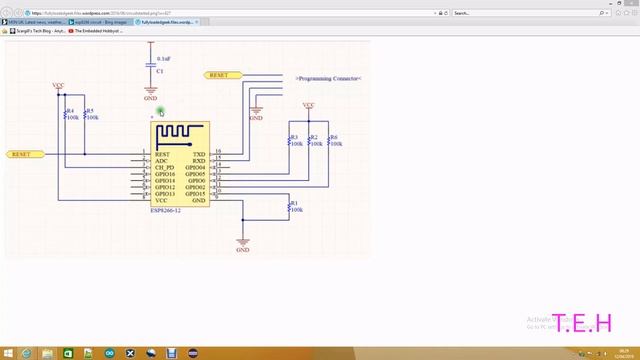Click resistor R1 100k label
Image resolution: width=640 pixels, height=360 pixels.
pos(296,207)
